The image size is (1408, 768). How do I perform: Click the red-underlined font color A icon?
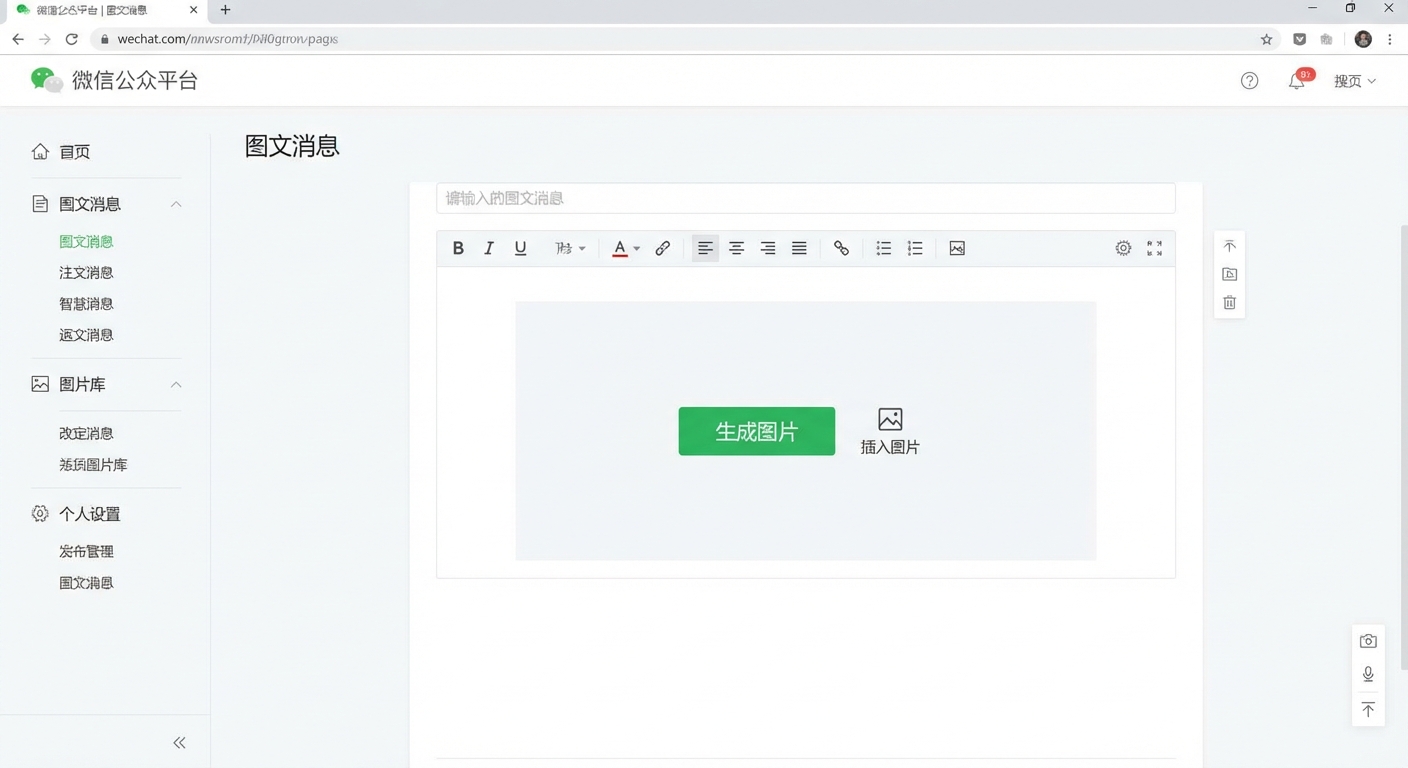click(620, 248)
